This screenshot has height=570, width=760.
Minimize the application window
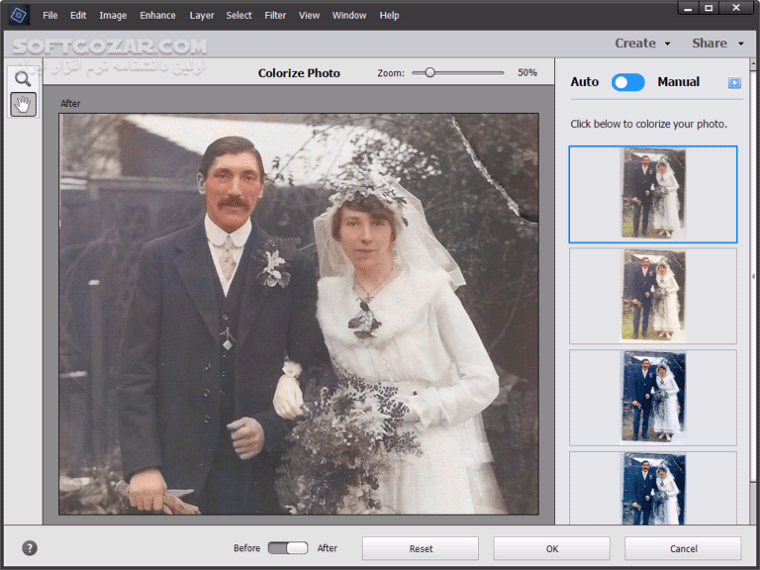688,8
